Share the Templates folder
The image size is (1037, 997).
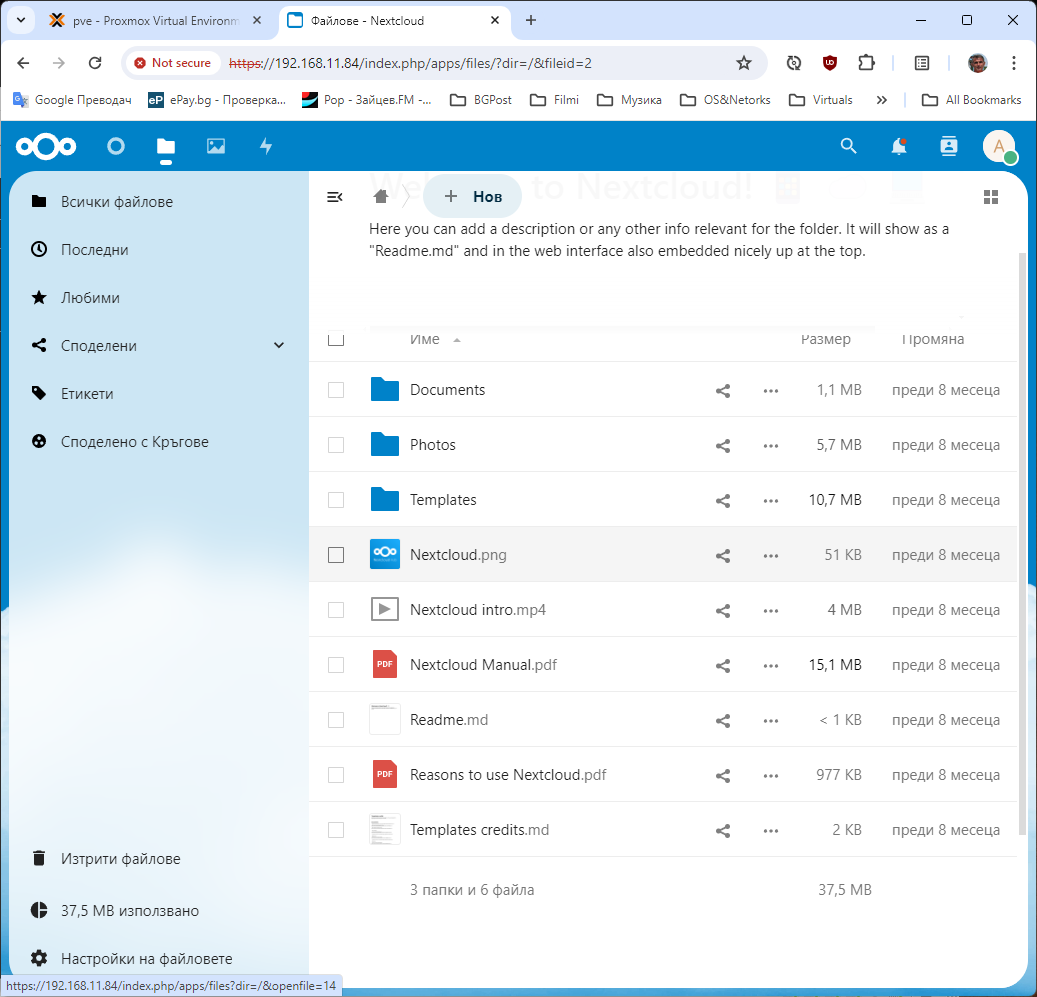pyautogui.click(x=723, y=500)
